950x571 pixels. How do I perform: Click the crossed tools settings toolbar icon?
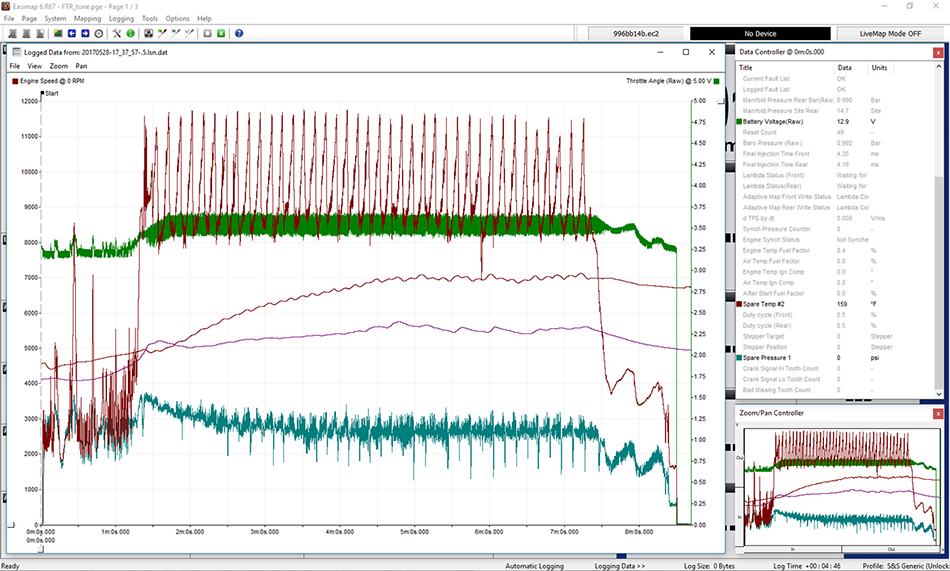(116, 33)
